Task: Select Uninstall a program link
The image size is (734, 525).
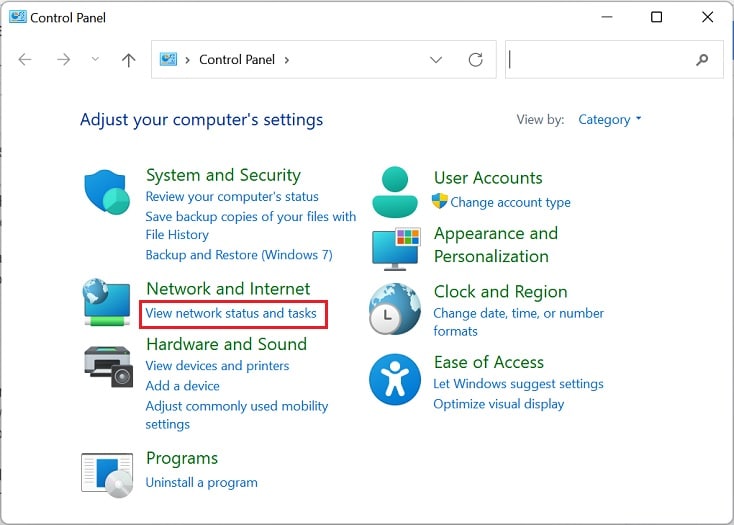Action: pyautogui.click(x=201, y=482)
